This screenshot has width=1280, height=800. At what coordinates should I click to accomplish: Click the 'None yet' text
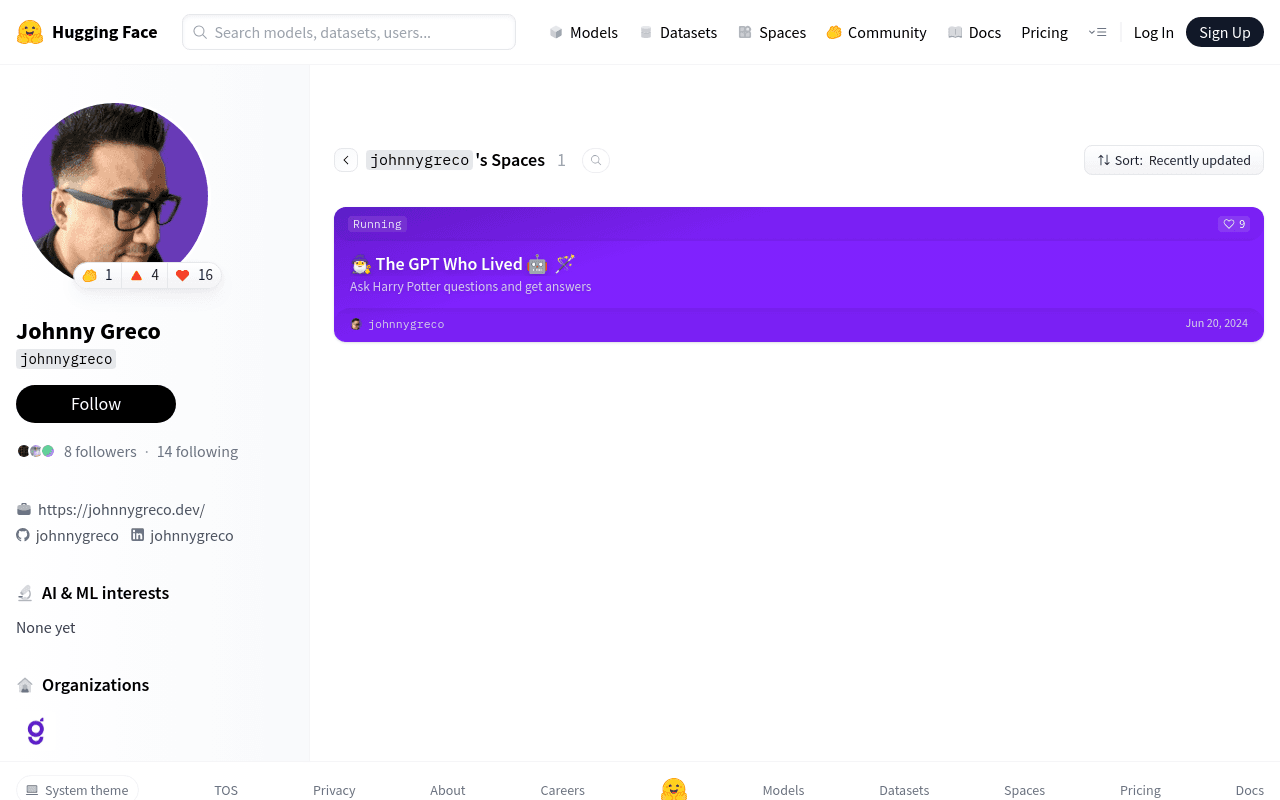(46, 628)
